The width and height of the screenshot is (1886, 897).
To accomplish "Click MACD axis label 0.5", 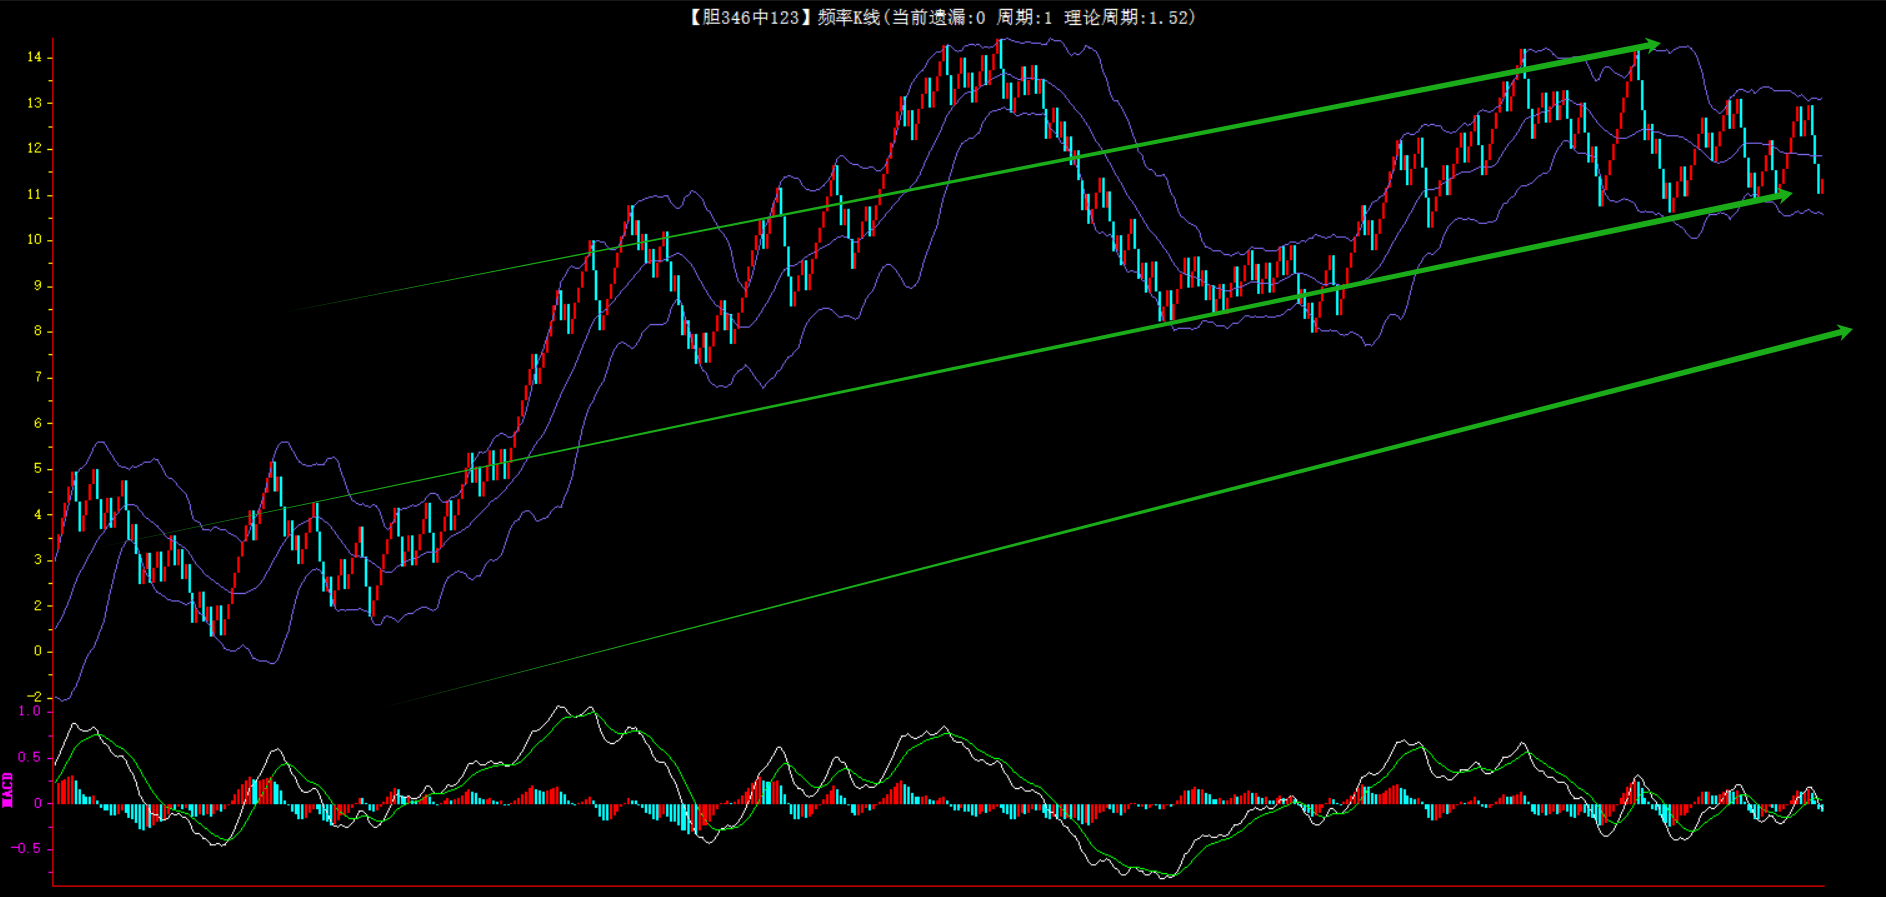I will [x=30, y=757].
